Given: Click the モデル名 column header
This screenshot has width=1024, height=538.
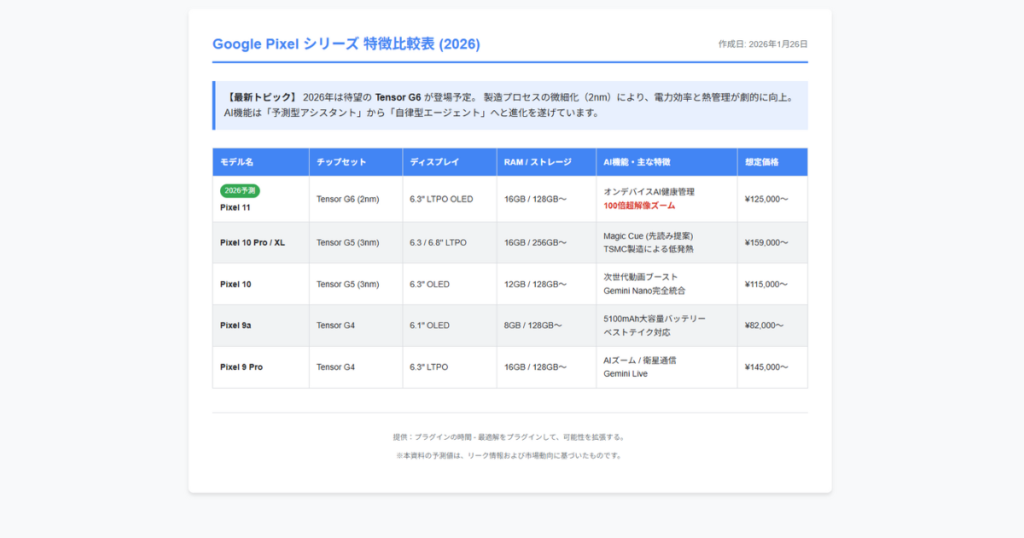Looking at the screenshot, I should coord(237,161).
